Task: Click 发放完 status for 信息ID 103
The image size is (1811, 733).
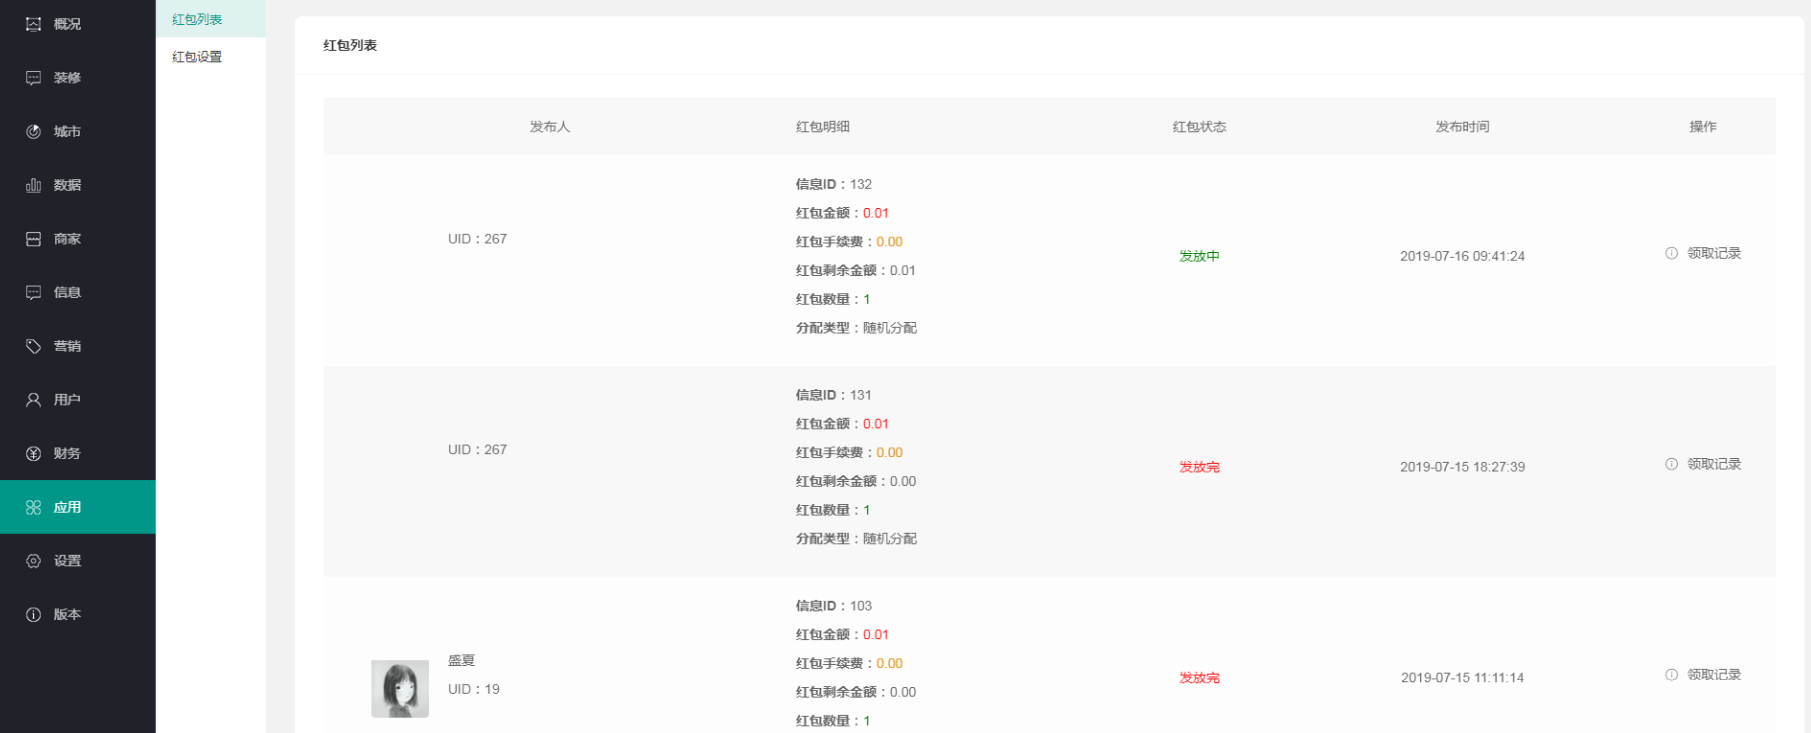Action: pyautogui.click(x=1199, y=678)
